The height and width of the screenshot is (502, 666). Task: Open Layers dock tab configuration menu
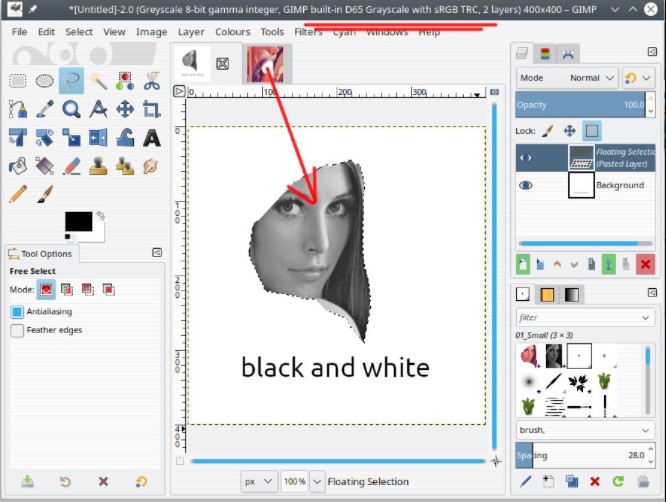652,52
